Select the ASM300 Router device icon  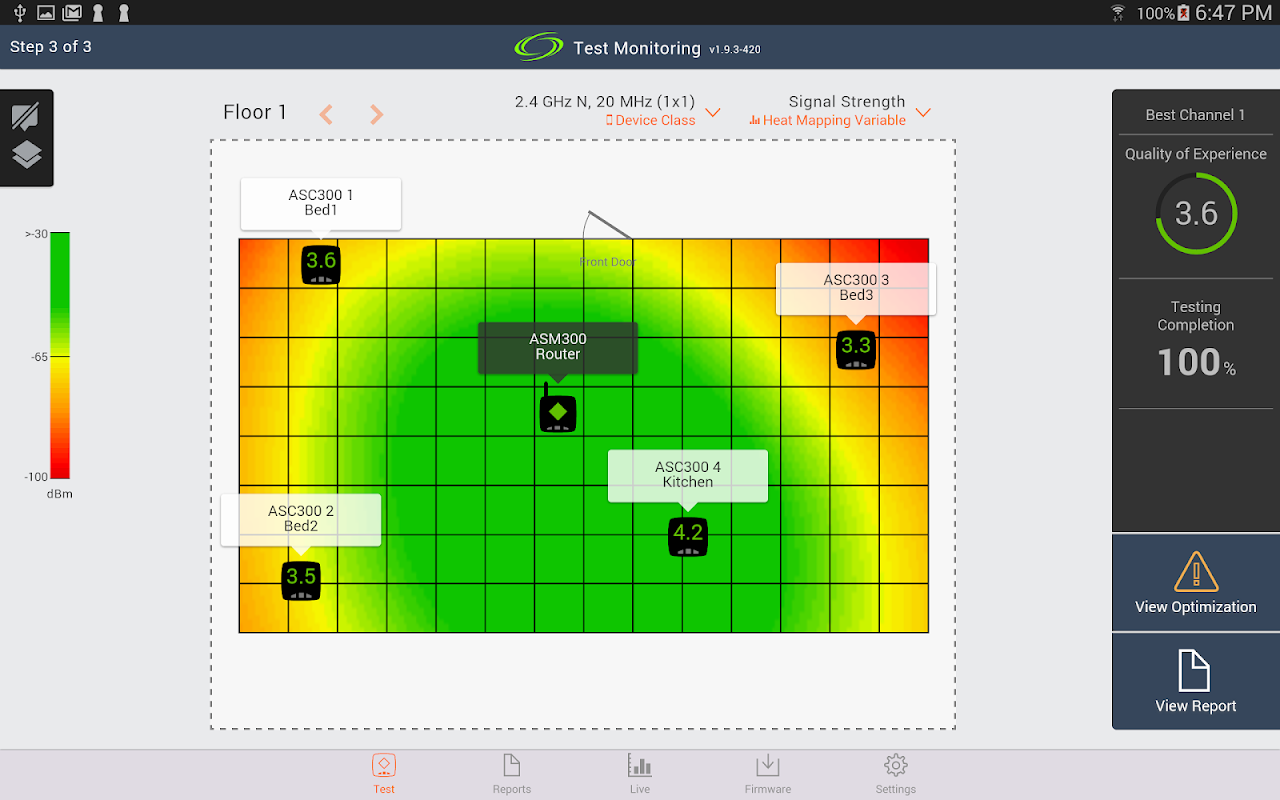coord(557,411)
